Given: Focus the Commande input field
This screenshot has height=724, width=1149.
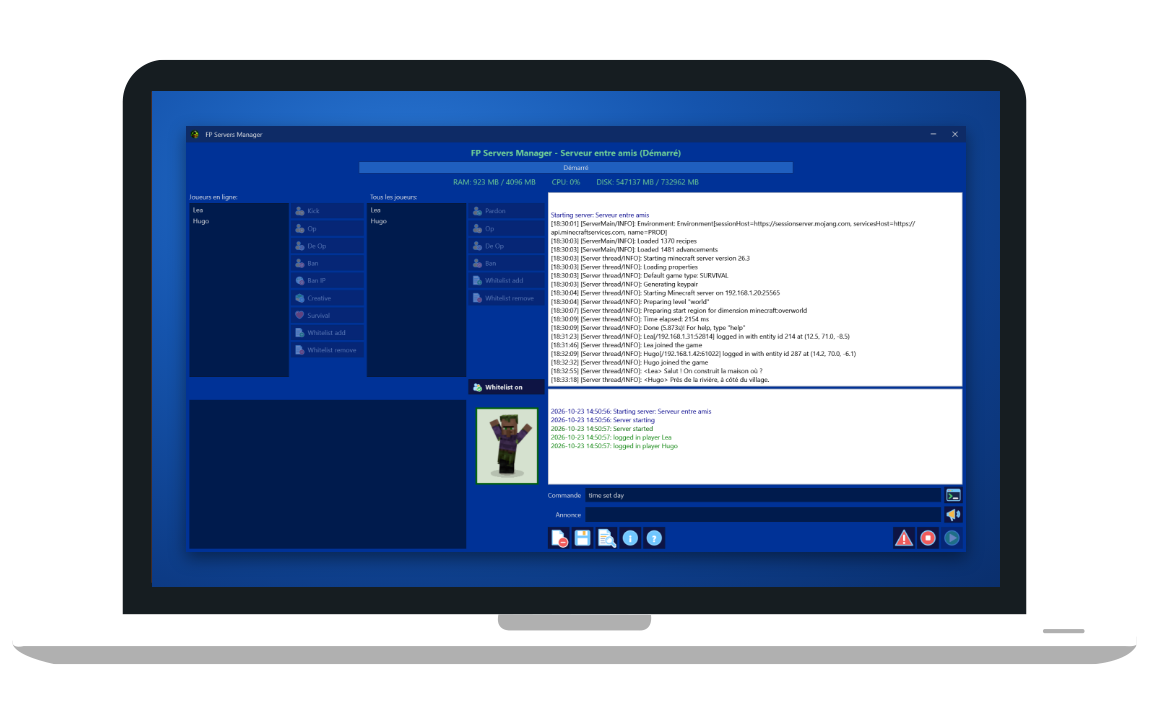Looking at the screenshot, I should tap(763, 496).
